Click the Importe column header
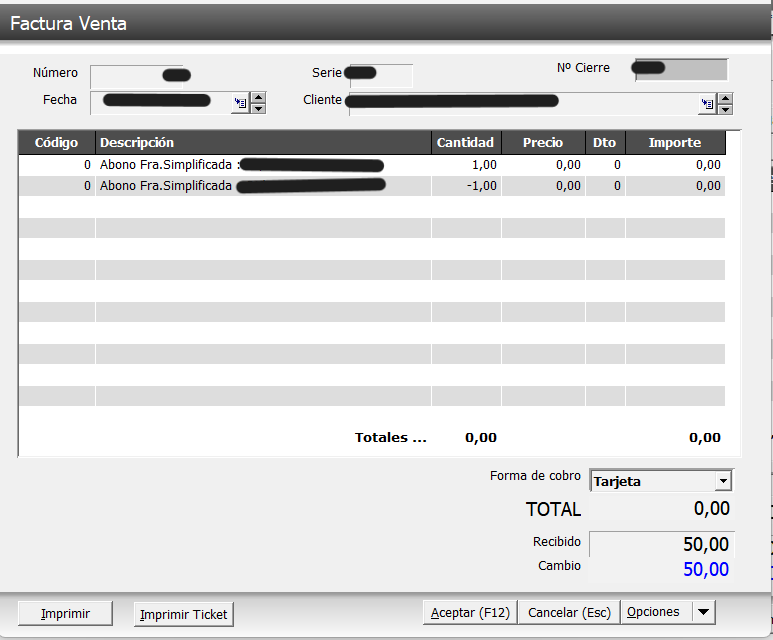 675,143
